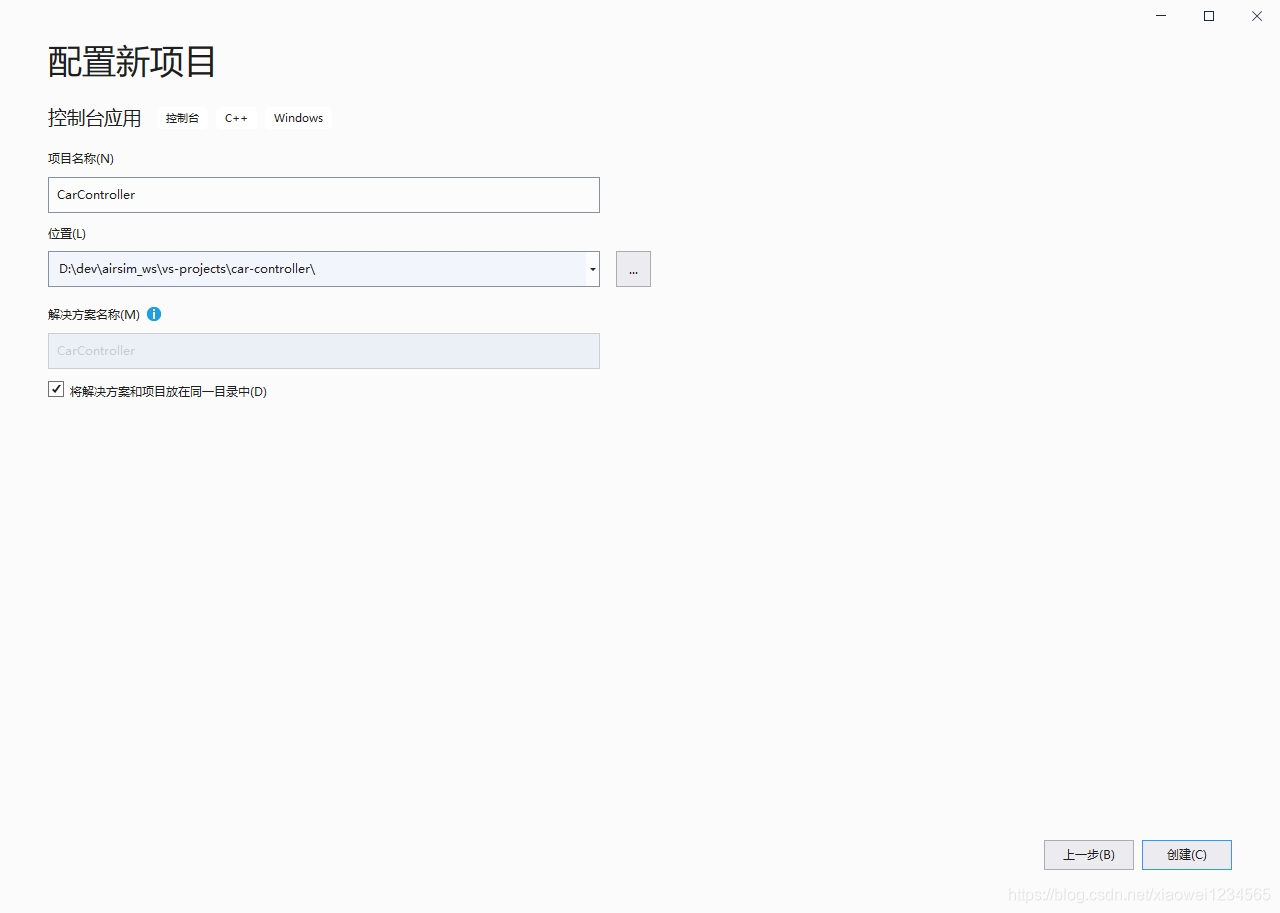The width and height of the screenshot is (1280, 913).
Task: Click the 控制台应用 template title
Action: coord(95,118)
